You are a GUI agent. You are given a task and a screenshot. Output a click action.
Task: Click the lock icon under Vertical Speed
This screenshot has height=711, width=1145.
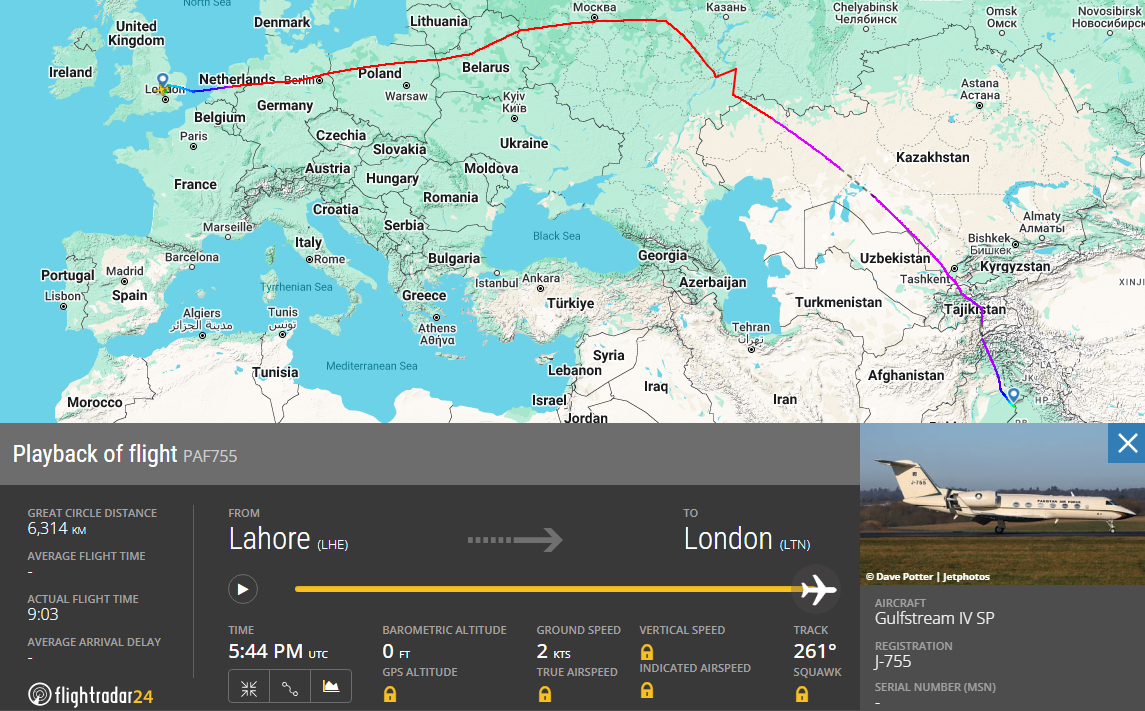[x=647, y=652]
